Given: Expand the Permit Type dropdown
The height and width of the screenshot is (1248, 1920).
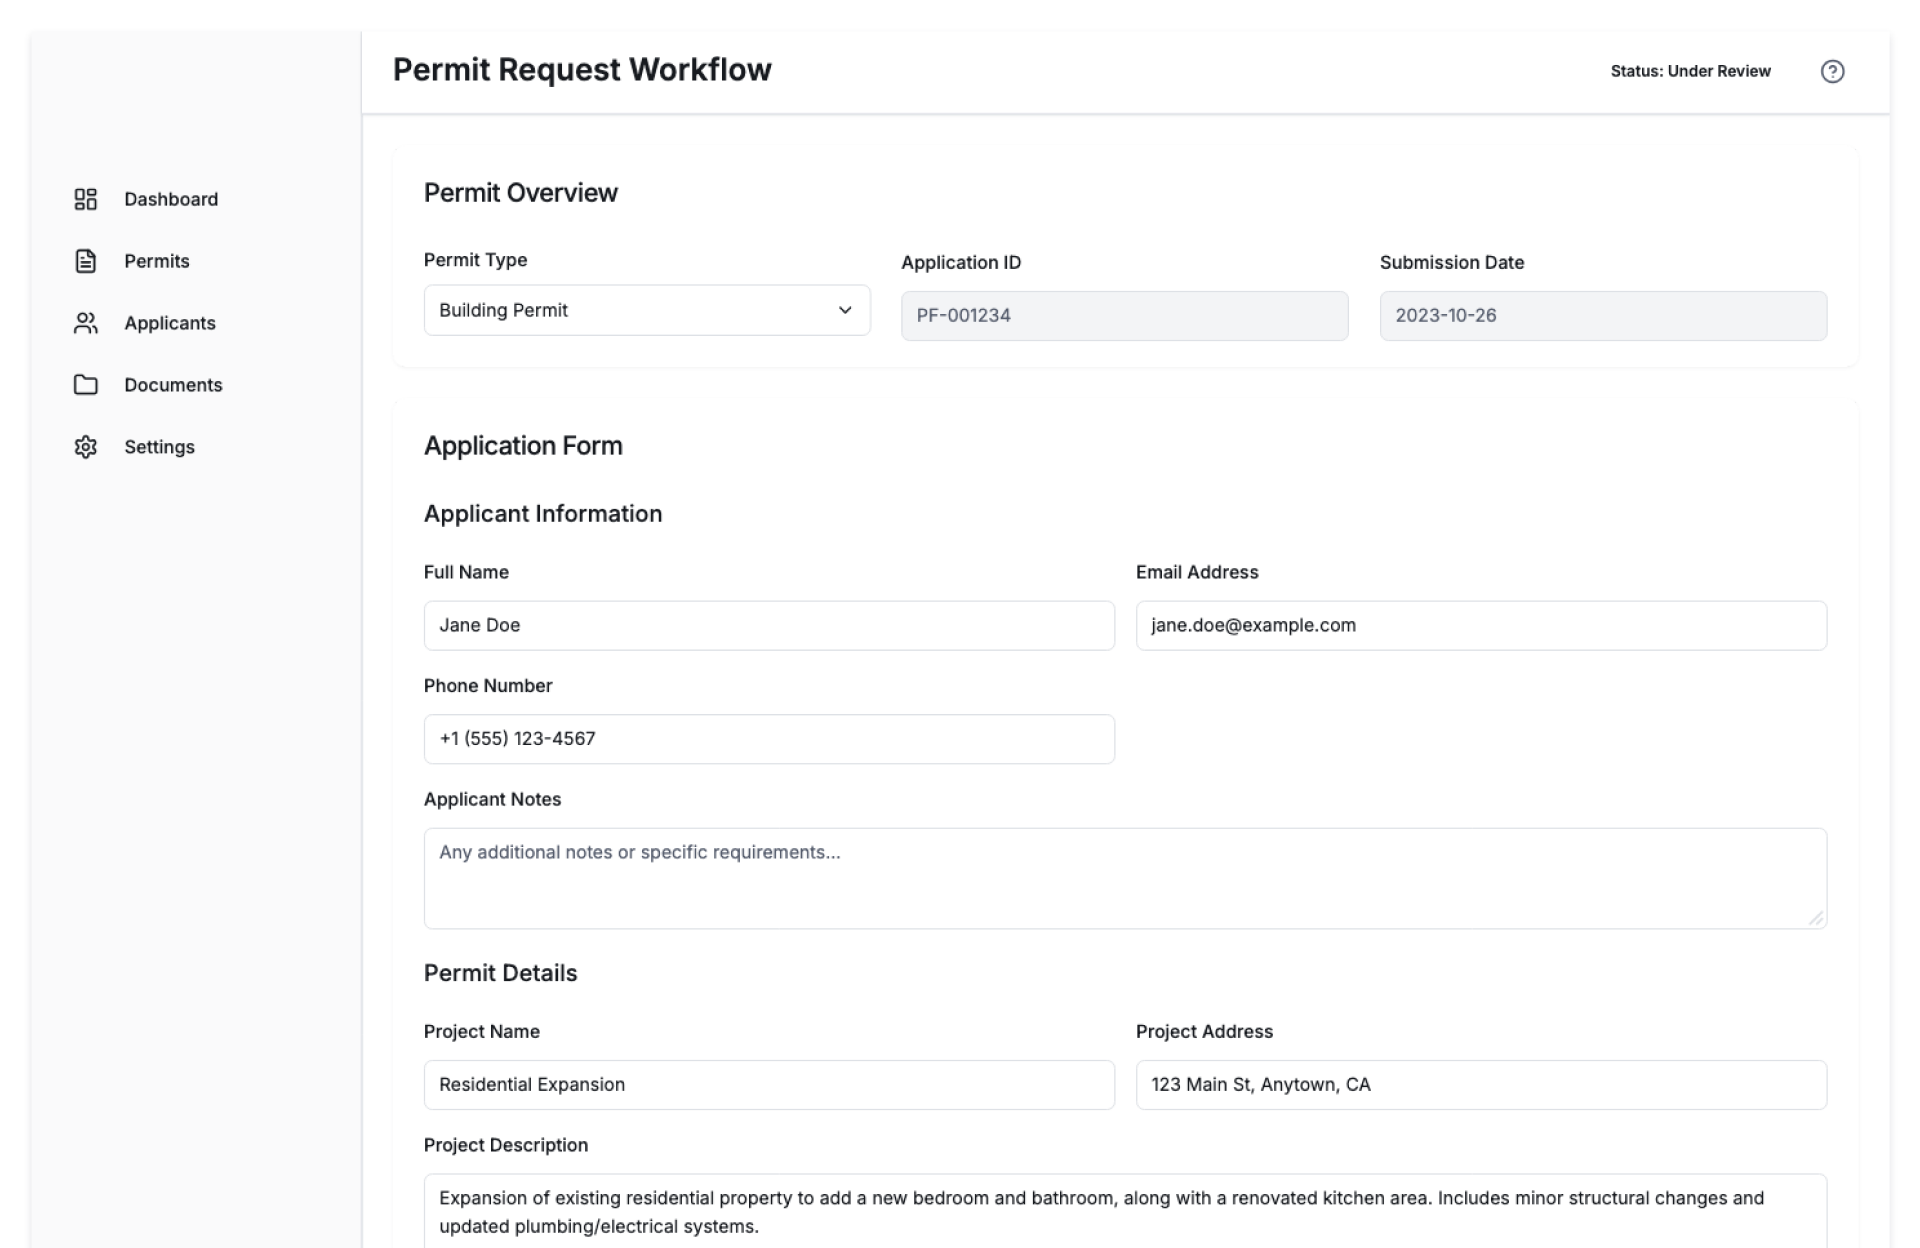Looking at the screenshot, I should [646, 310].
